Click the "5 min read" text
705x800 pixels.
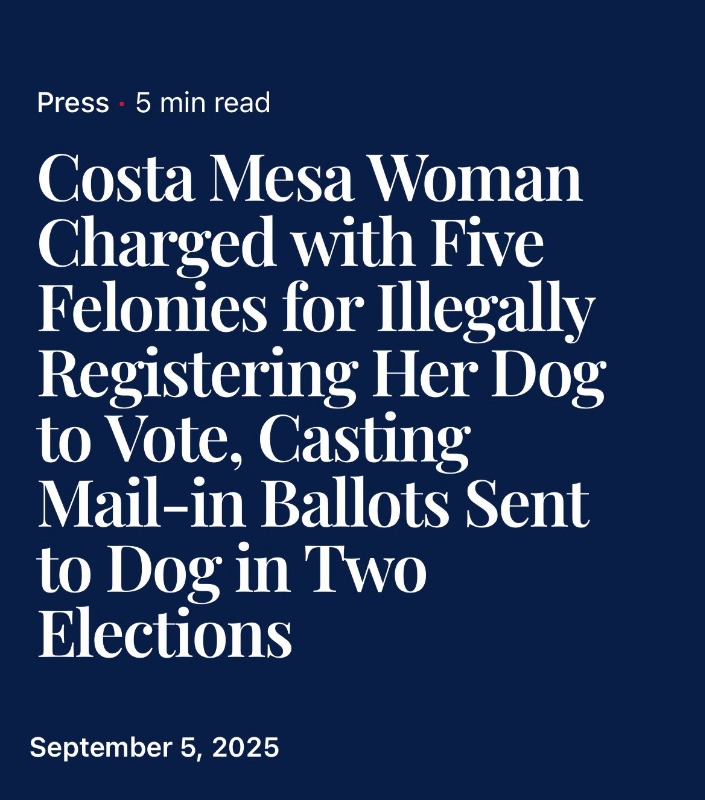click(x=203, y=103)
